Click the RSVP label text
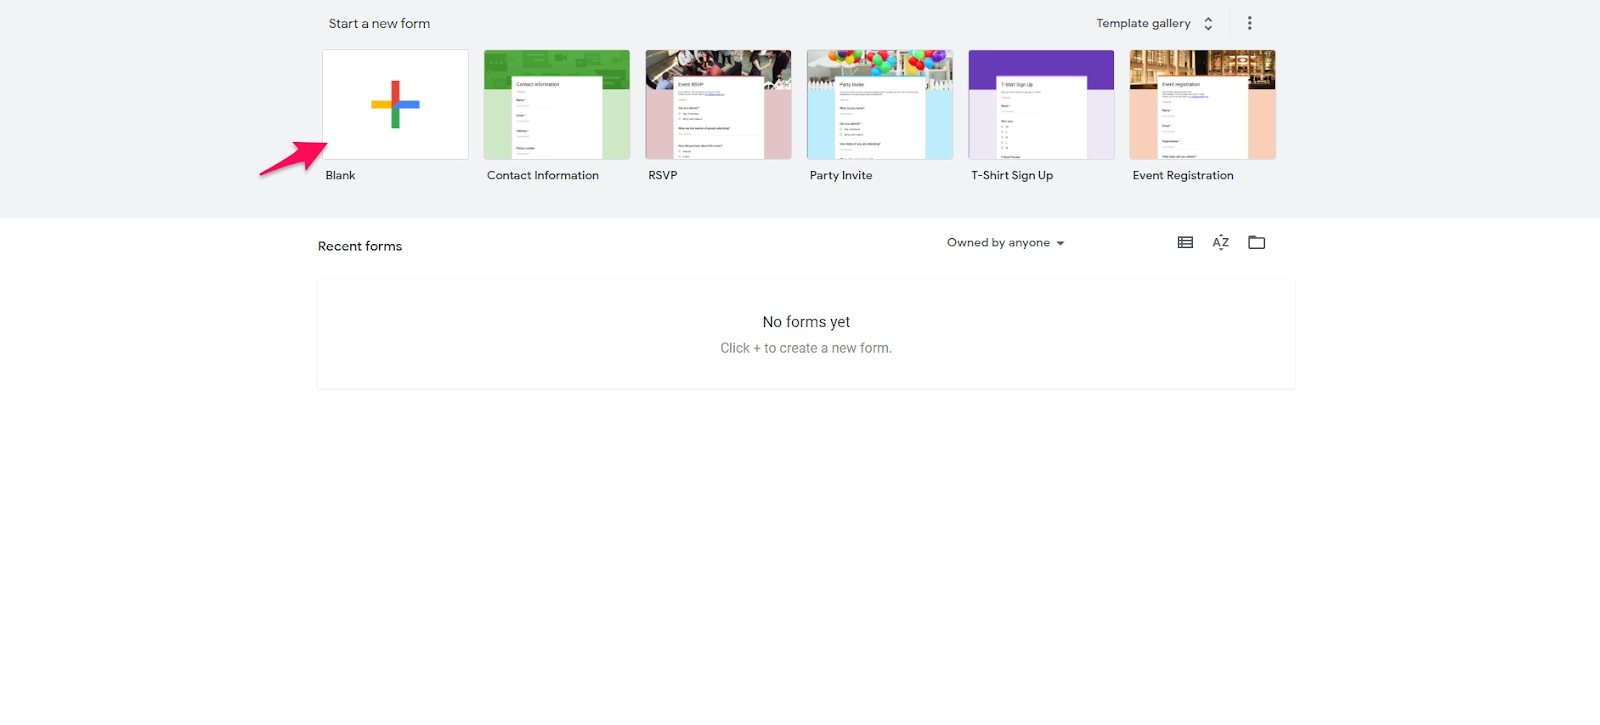The width and height of the screenshot is (1600, 725). (663, 175)
